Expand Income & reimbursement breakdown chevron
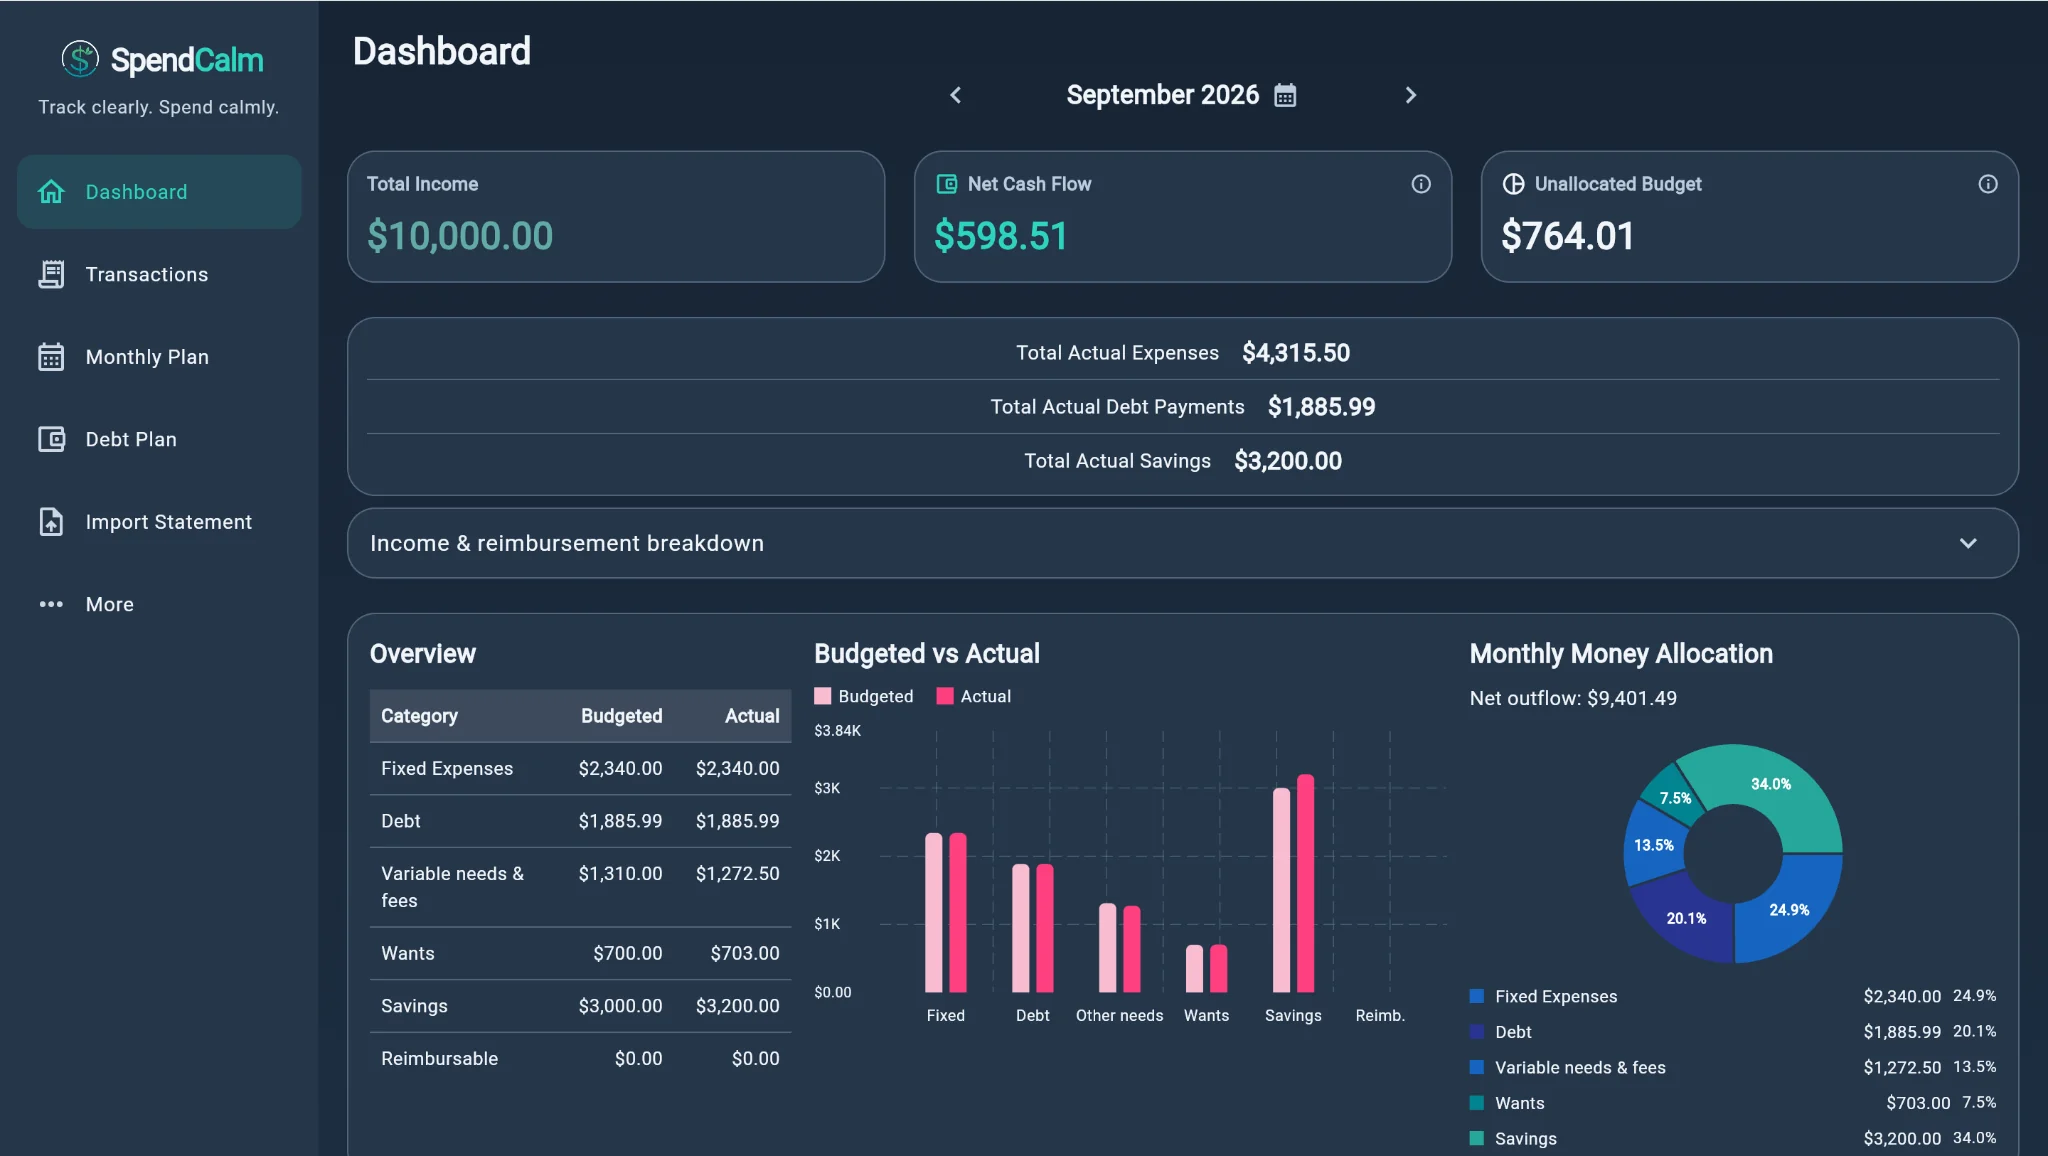This screenshot has width=2048, height=1156. pyautogui.click(x=1968, y=543)
